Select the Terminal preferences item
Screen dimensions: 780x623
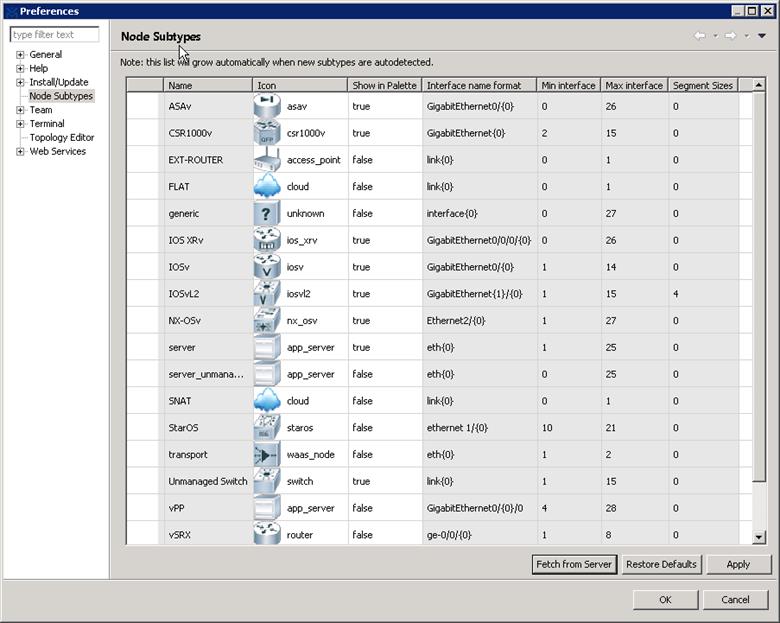pyautogui.click(x=47, y=123)
